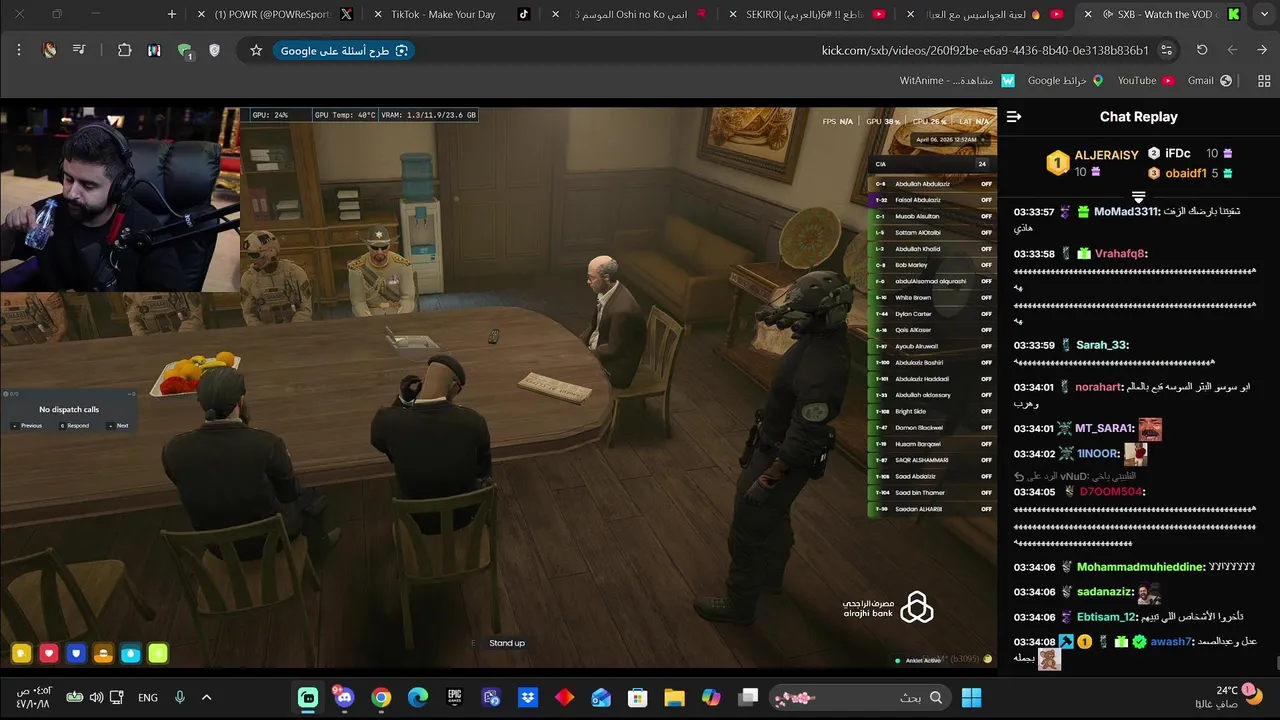Click Previous in the dispatch panel
This screenshot has width=1280, height=720.
click(29, 426)
